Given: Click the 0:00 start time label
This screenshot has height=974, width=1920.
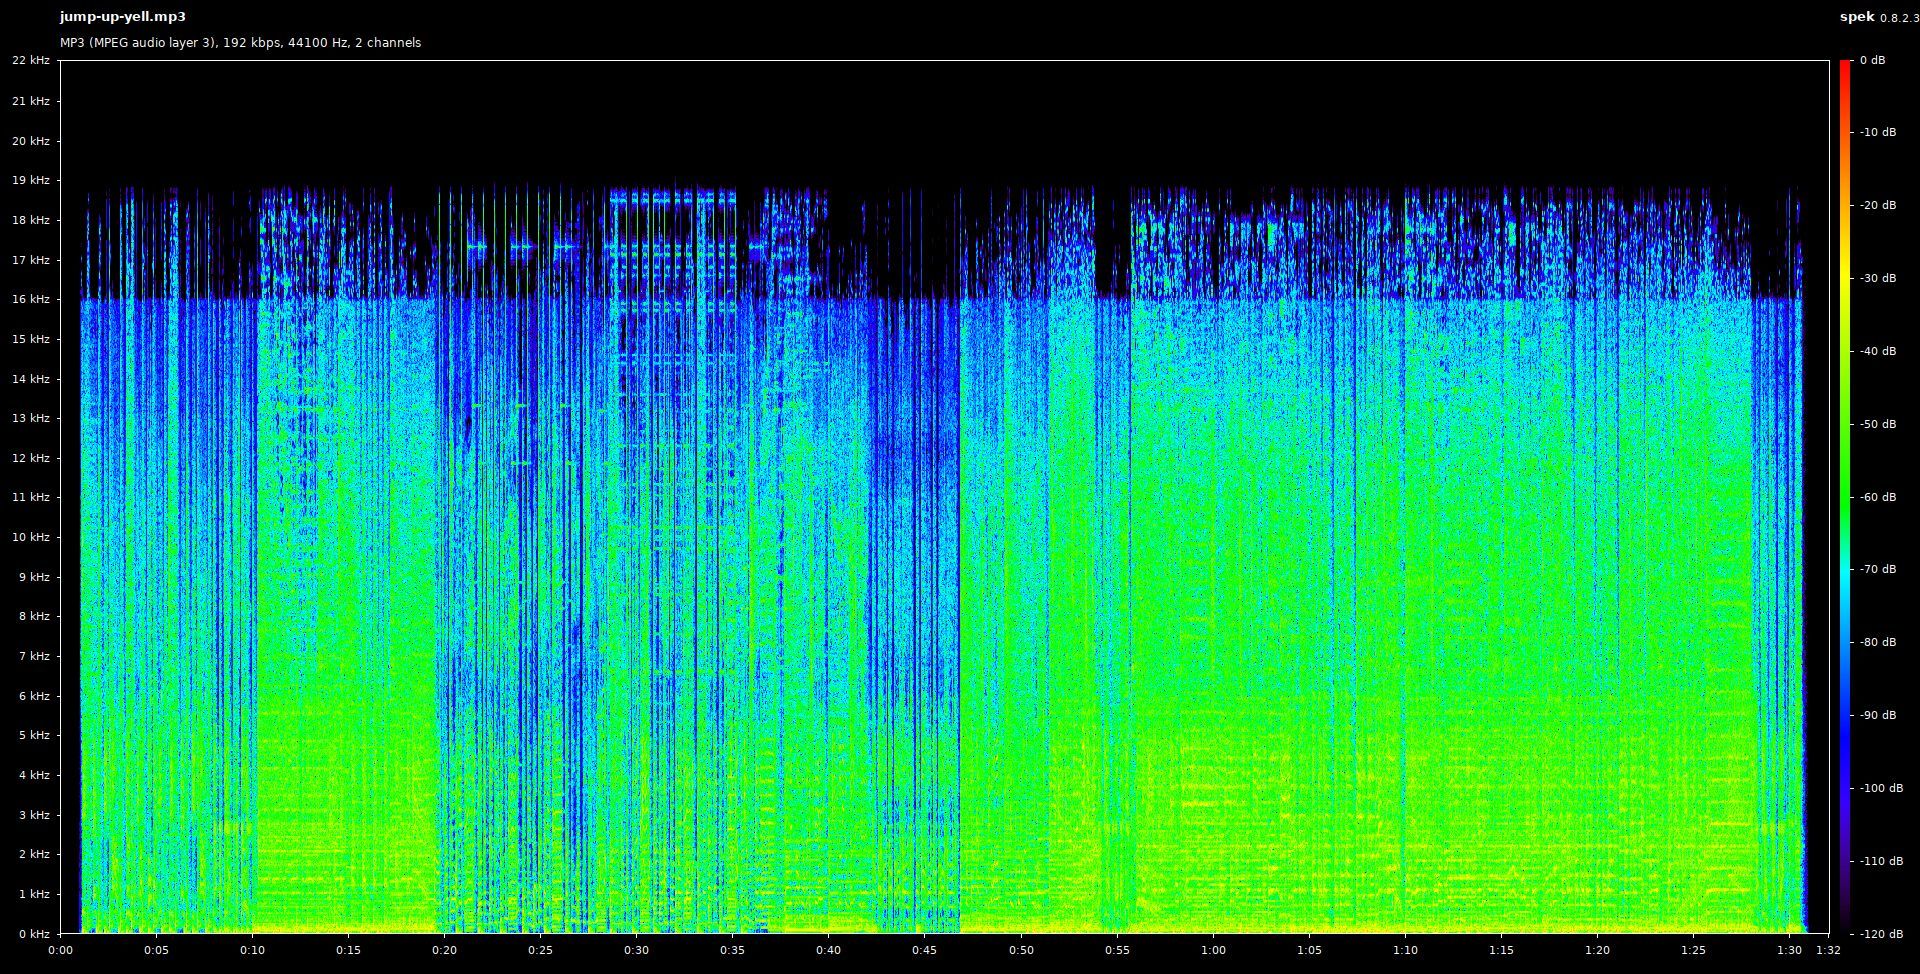Looking at the screenshot, I should pos(60,950).
